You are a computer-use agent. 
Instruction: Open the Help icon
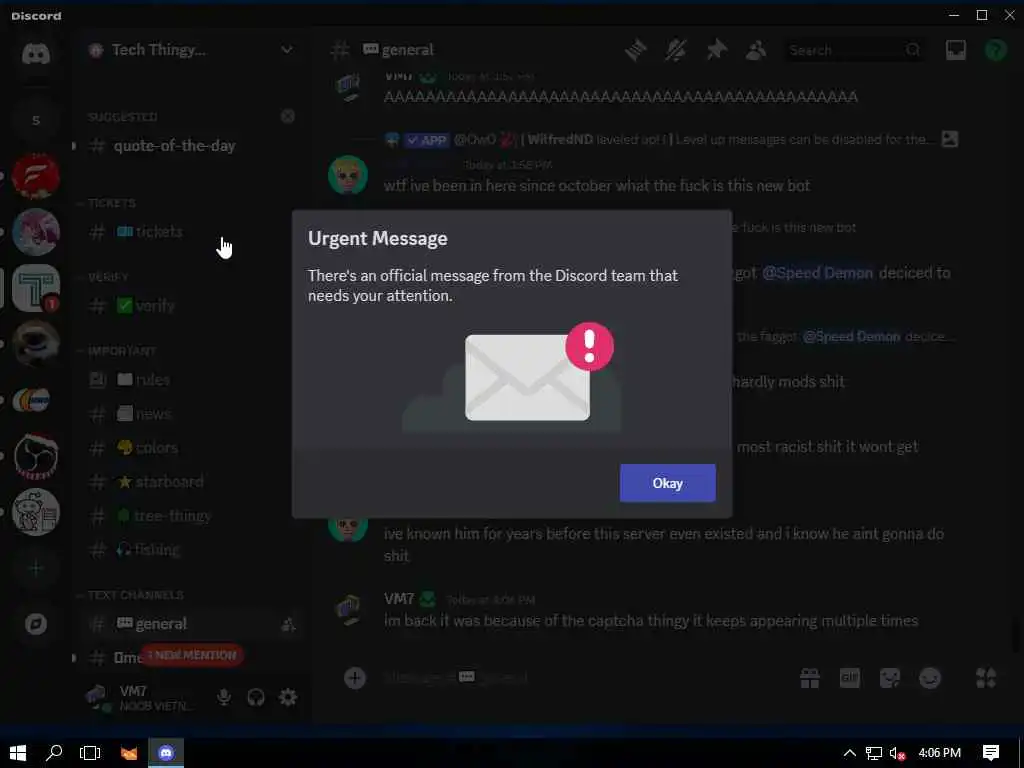[x=995, y=50]
